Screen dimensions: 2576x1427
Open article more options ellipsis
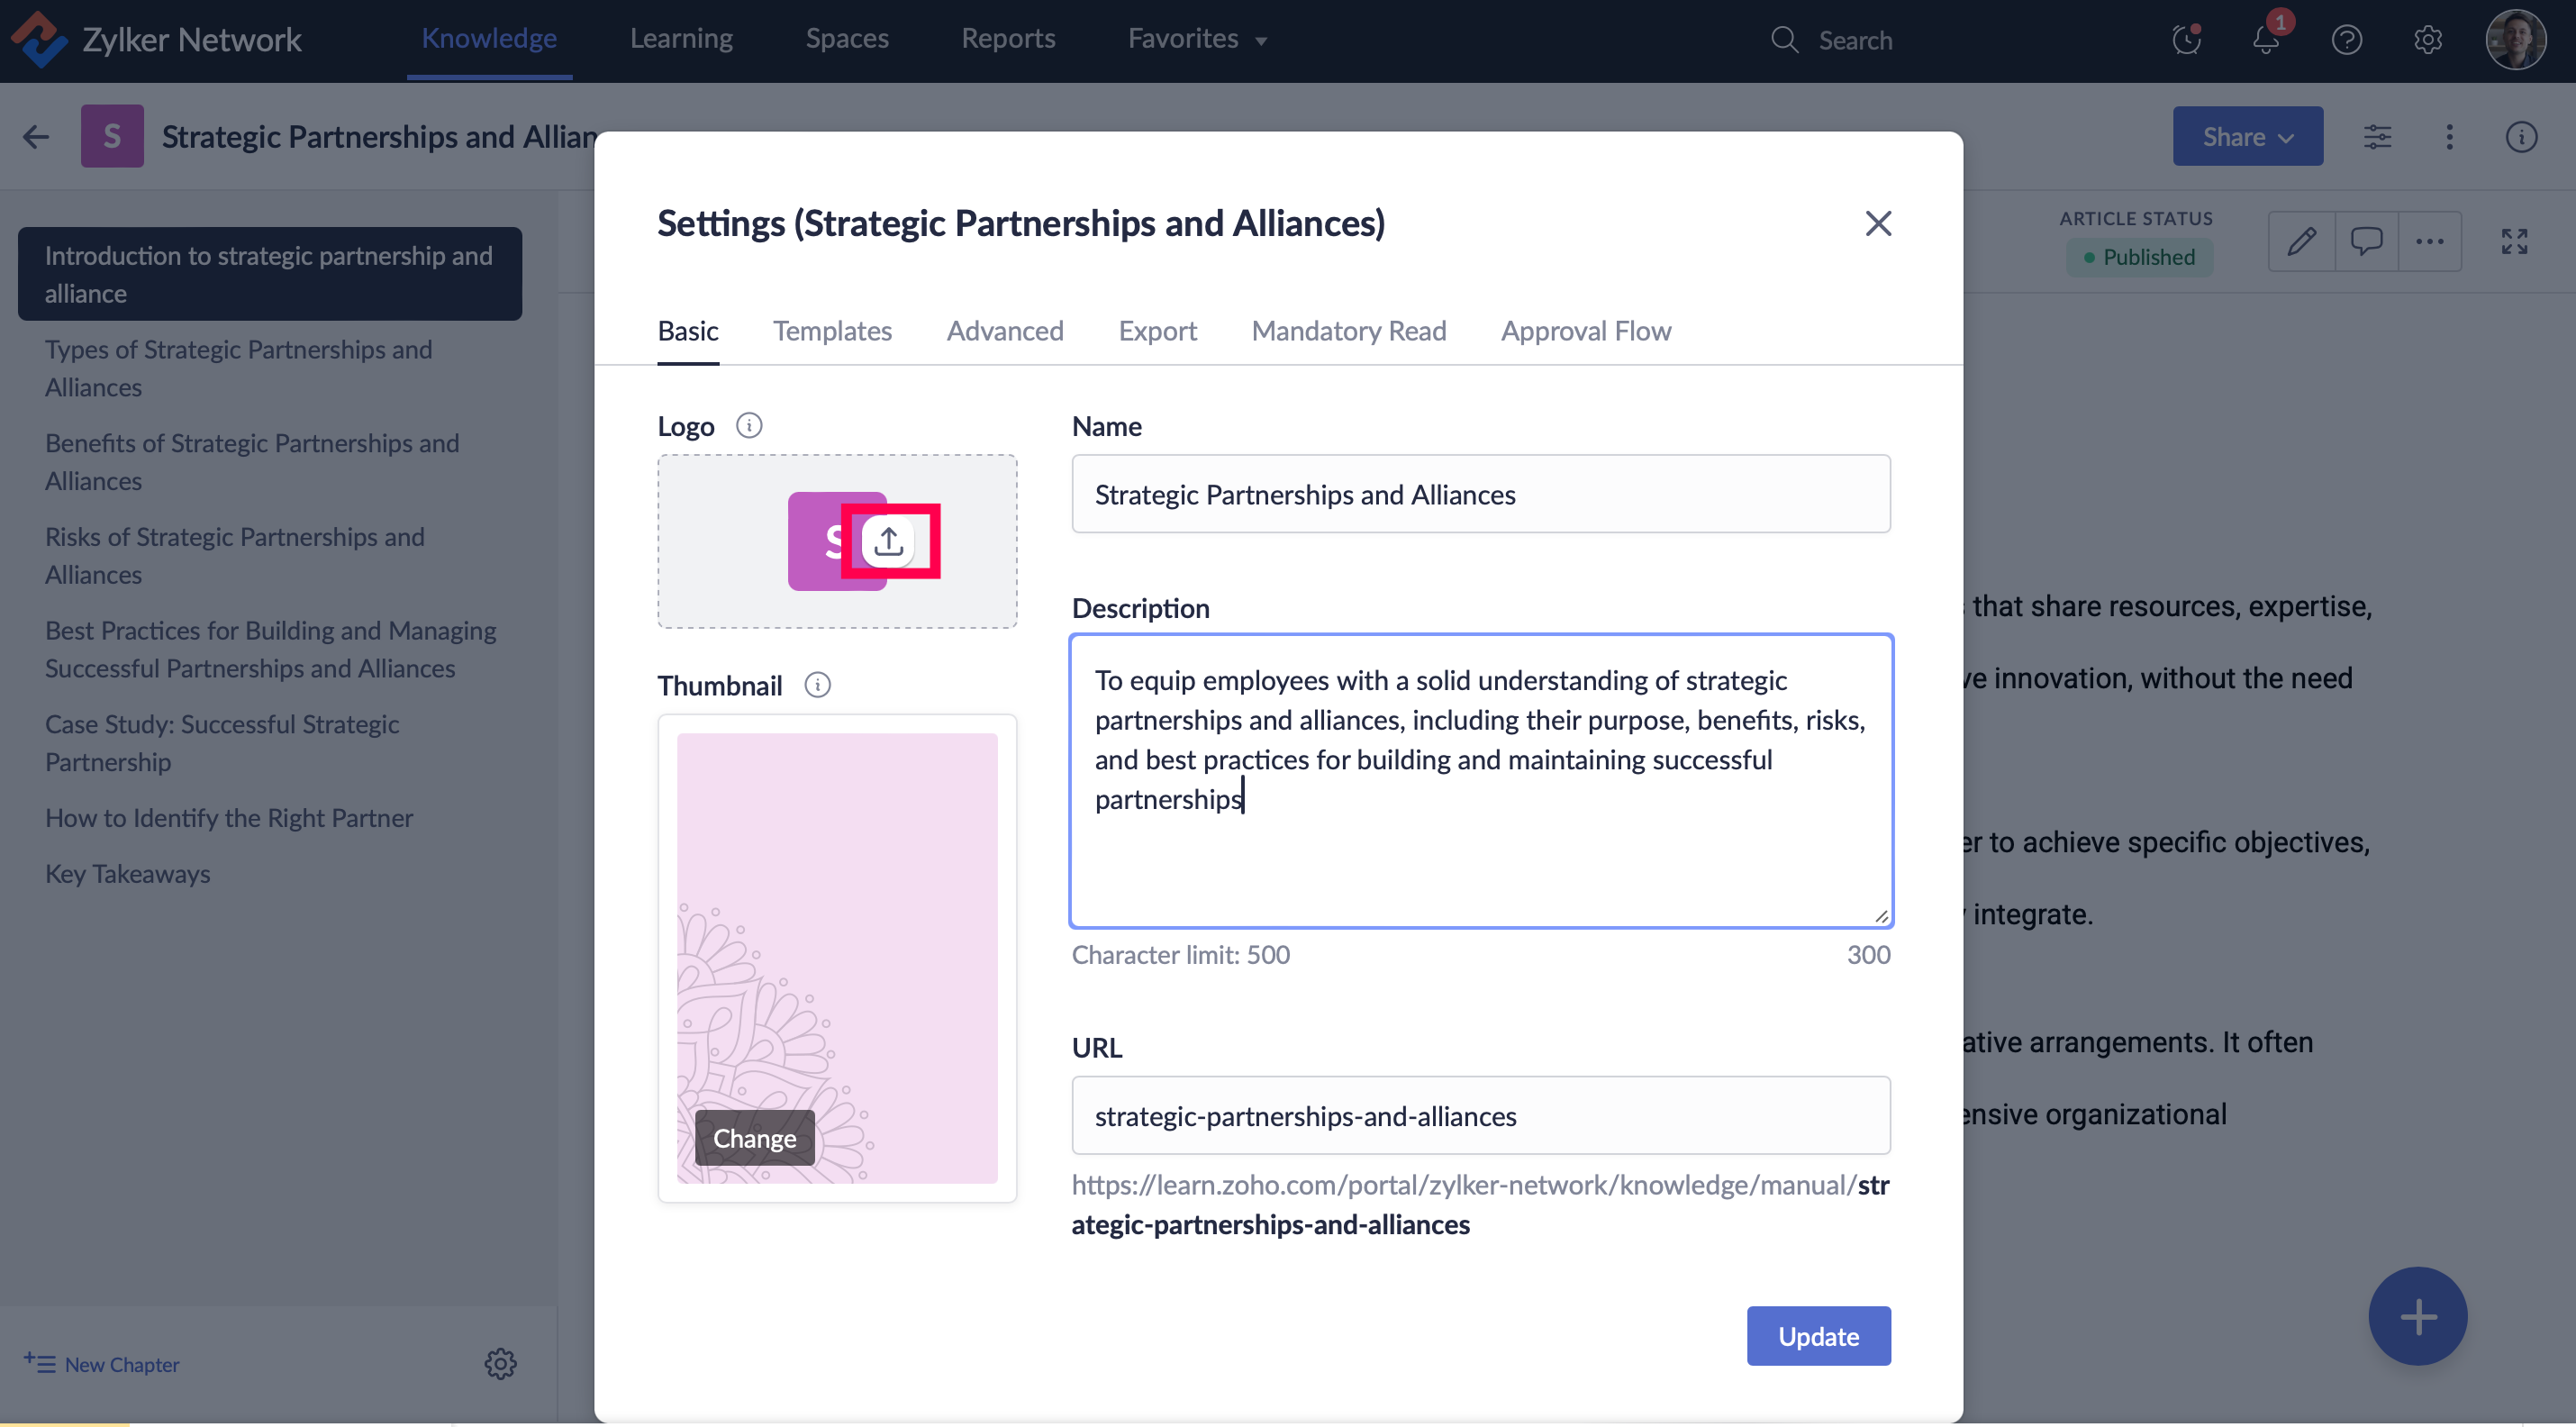2430,241
